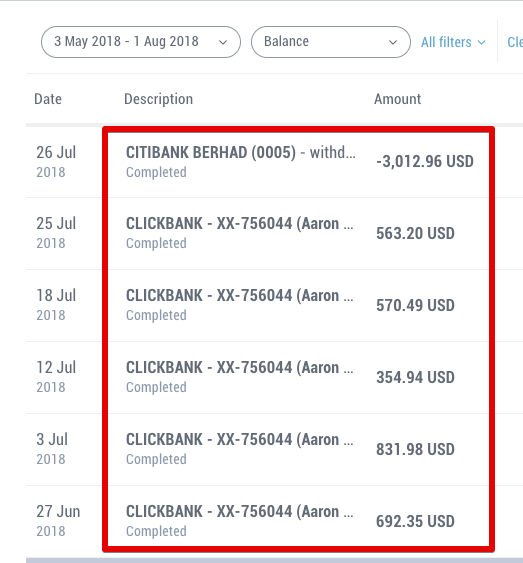The width and height of the screenshot is (523, 563).
Task: Open the 18 Jul CLICKBANK transaction
Action: pos(274,306)
